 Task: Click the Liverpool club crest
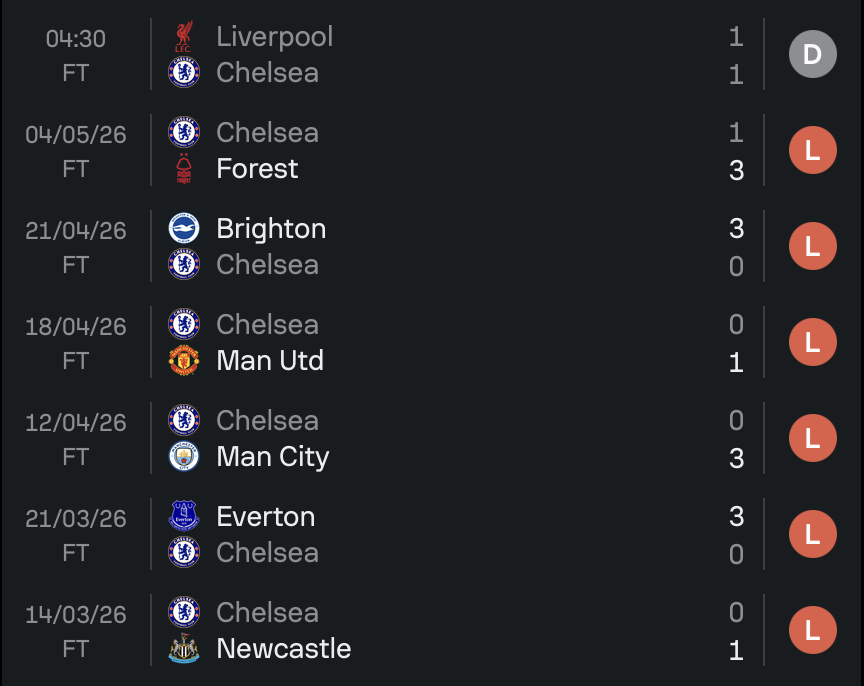[x=184, y=36]
